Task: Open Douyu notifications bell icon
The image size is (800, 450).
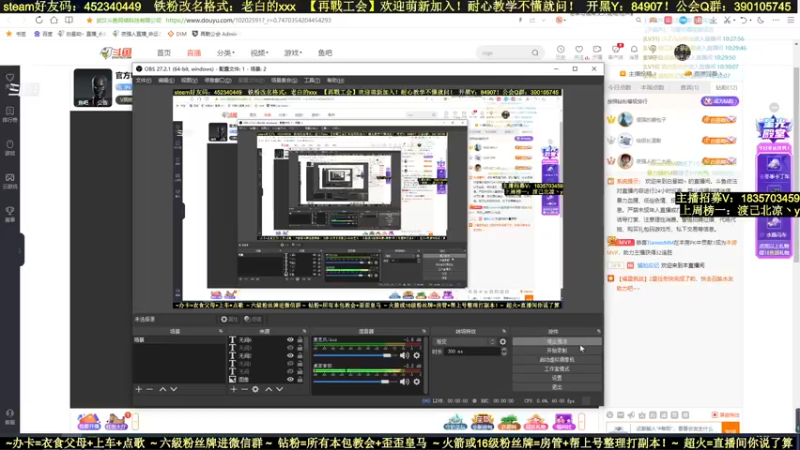Action: 634,49
